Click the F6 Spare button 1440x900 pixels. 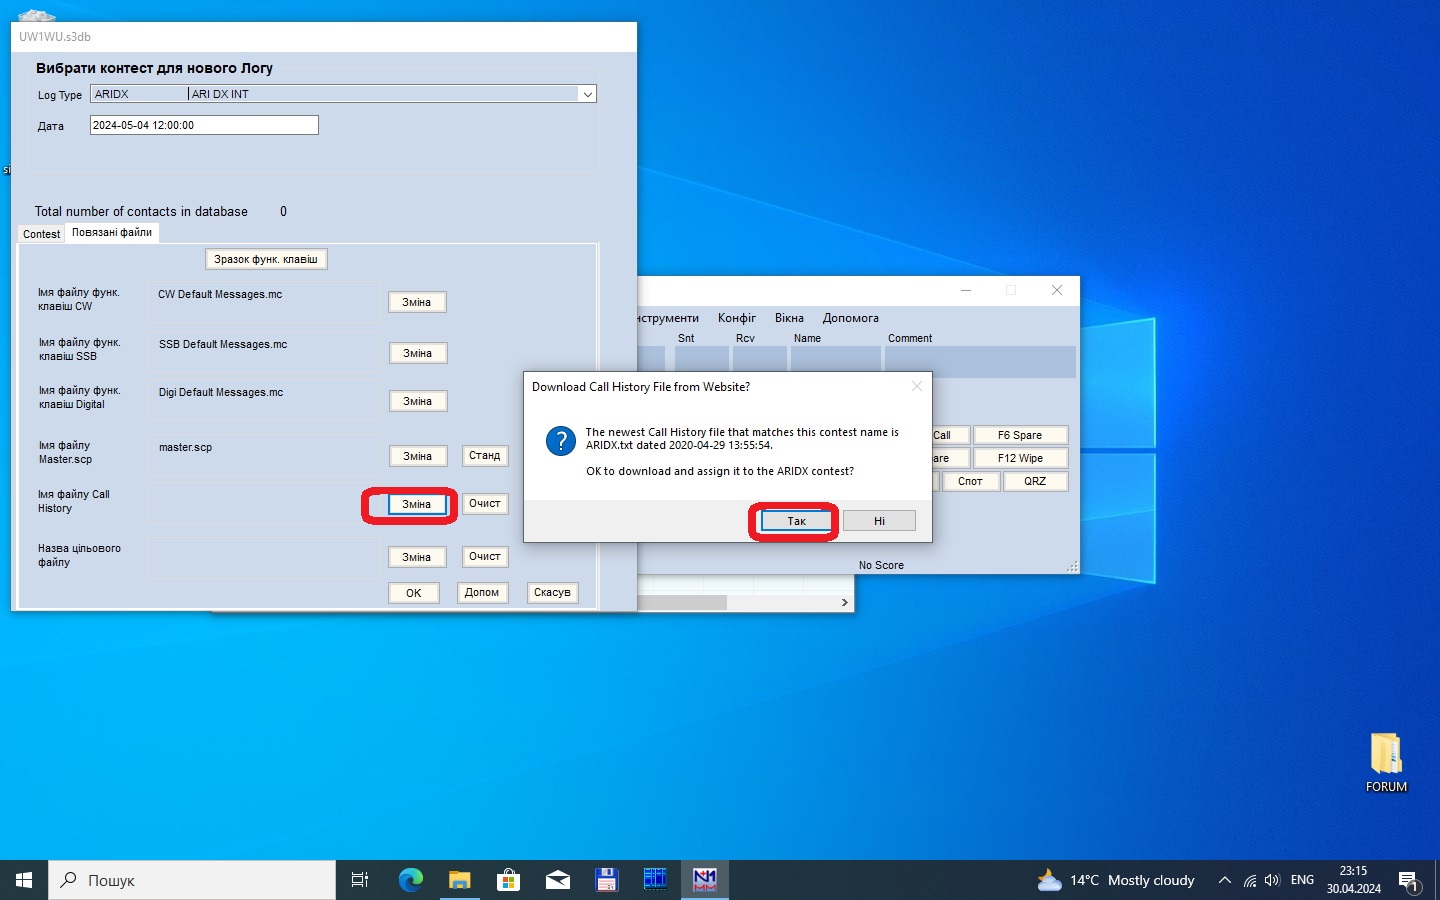point(1020,435)
